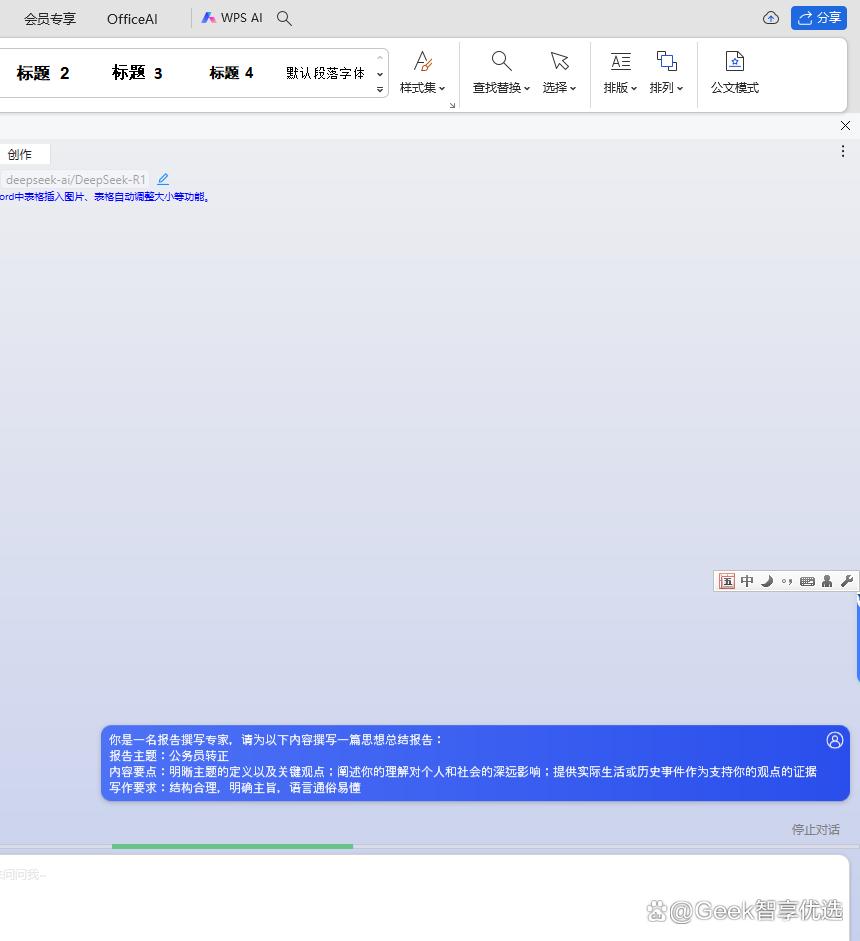
Task: Click the user avatar in chat bubble
Action: [x=834, y=740]
